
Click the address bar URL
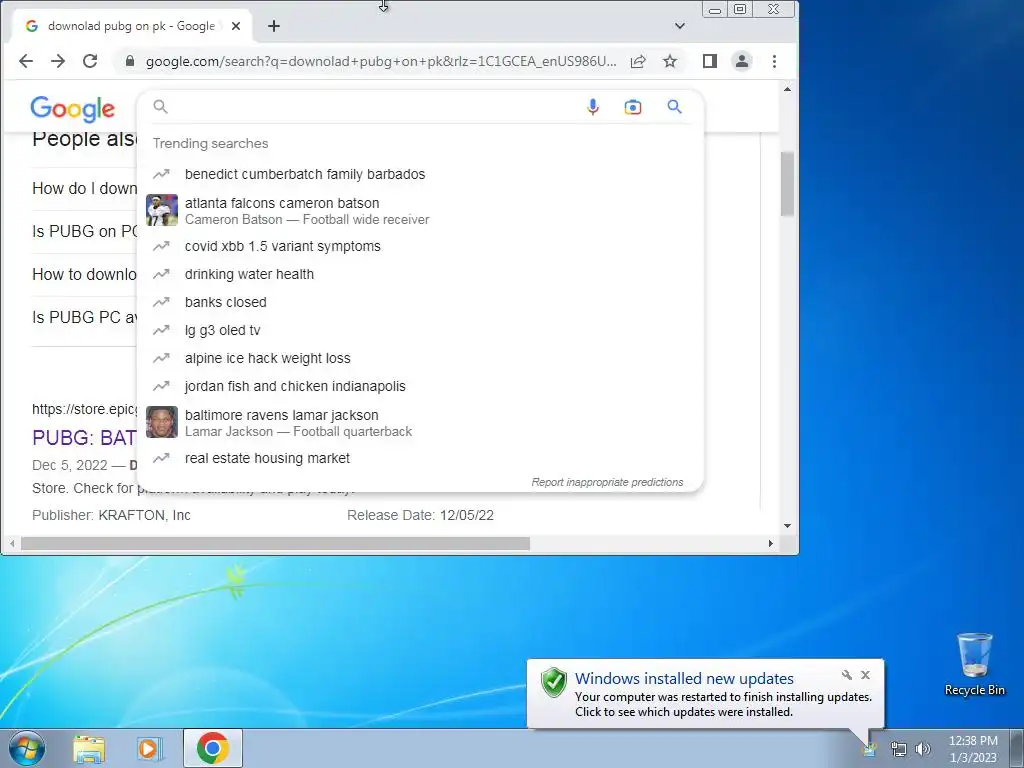coord(381,61)
